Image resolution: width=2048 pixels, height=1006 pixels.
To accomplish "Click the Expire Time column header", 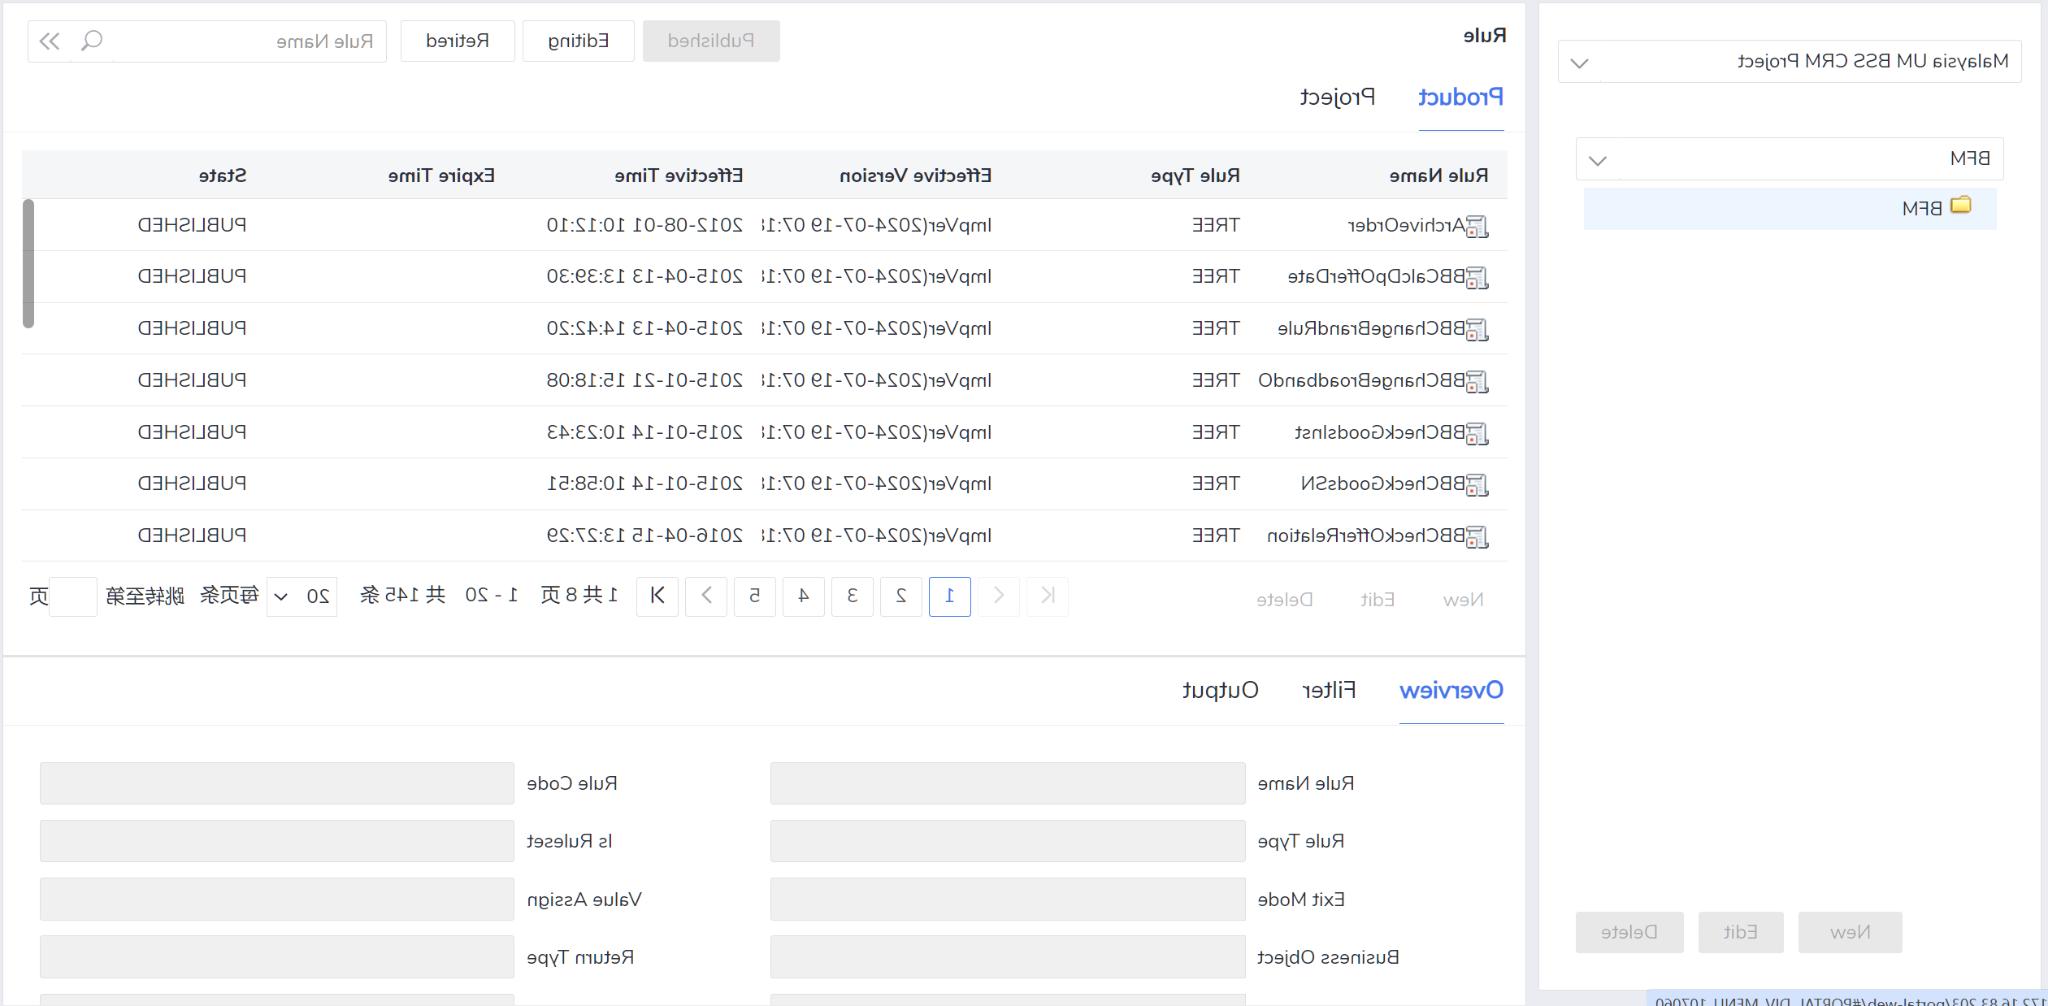I will [441, 176].
